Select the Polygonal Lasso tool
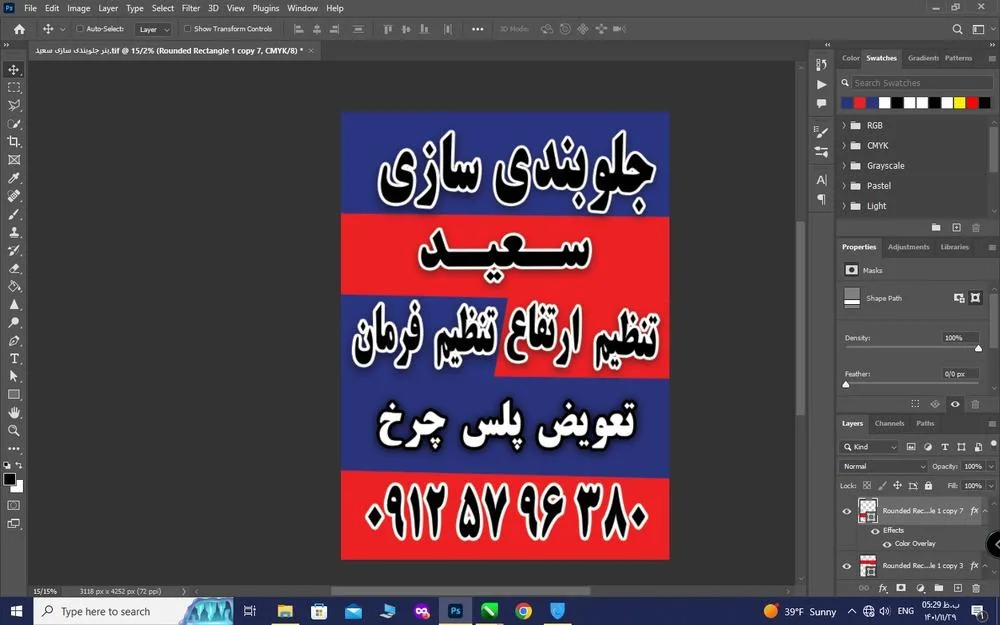 coord(13,105)
